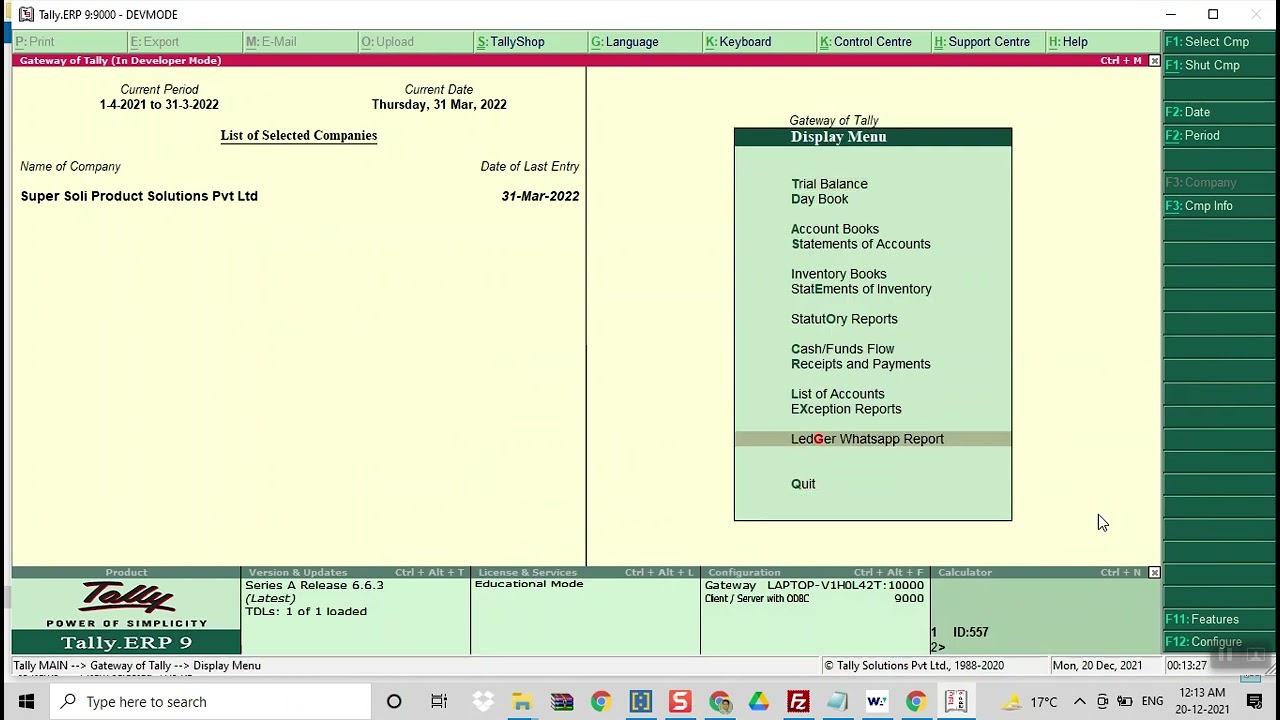The image size is (1280, 720).
Task: Close the Calculator panel
Action: pyautogui.click(x=1154, y=573)
